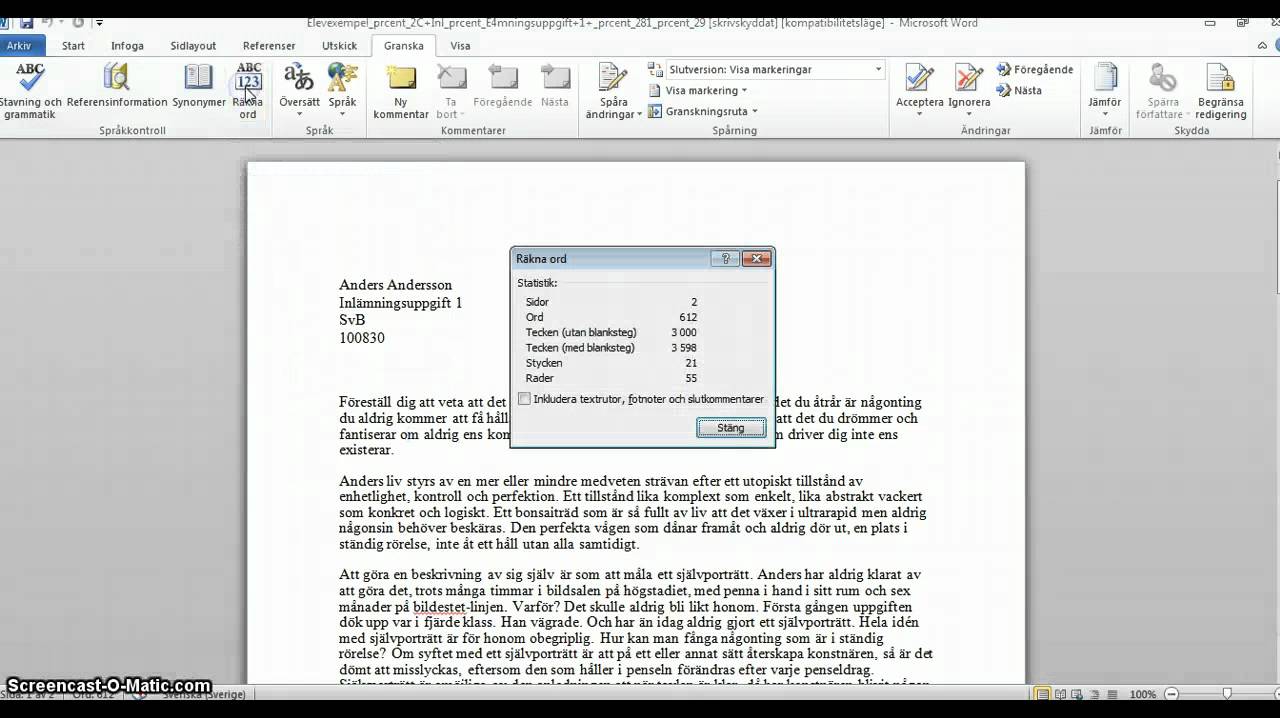Open the Ignorera dropdown arrow
Image resolution: width=1280 pixels, height=718 pixels.
[x=969, y=114]
